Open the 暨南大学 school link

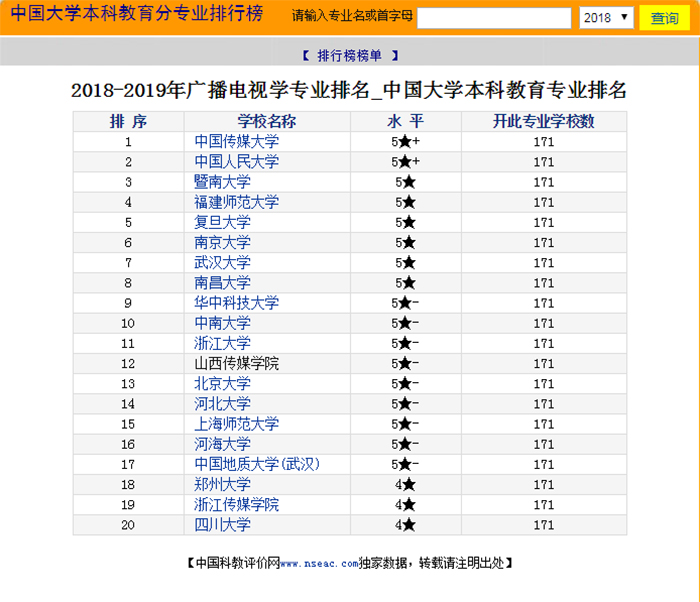click(222, 182)
